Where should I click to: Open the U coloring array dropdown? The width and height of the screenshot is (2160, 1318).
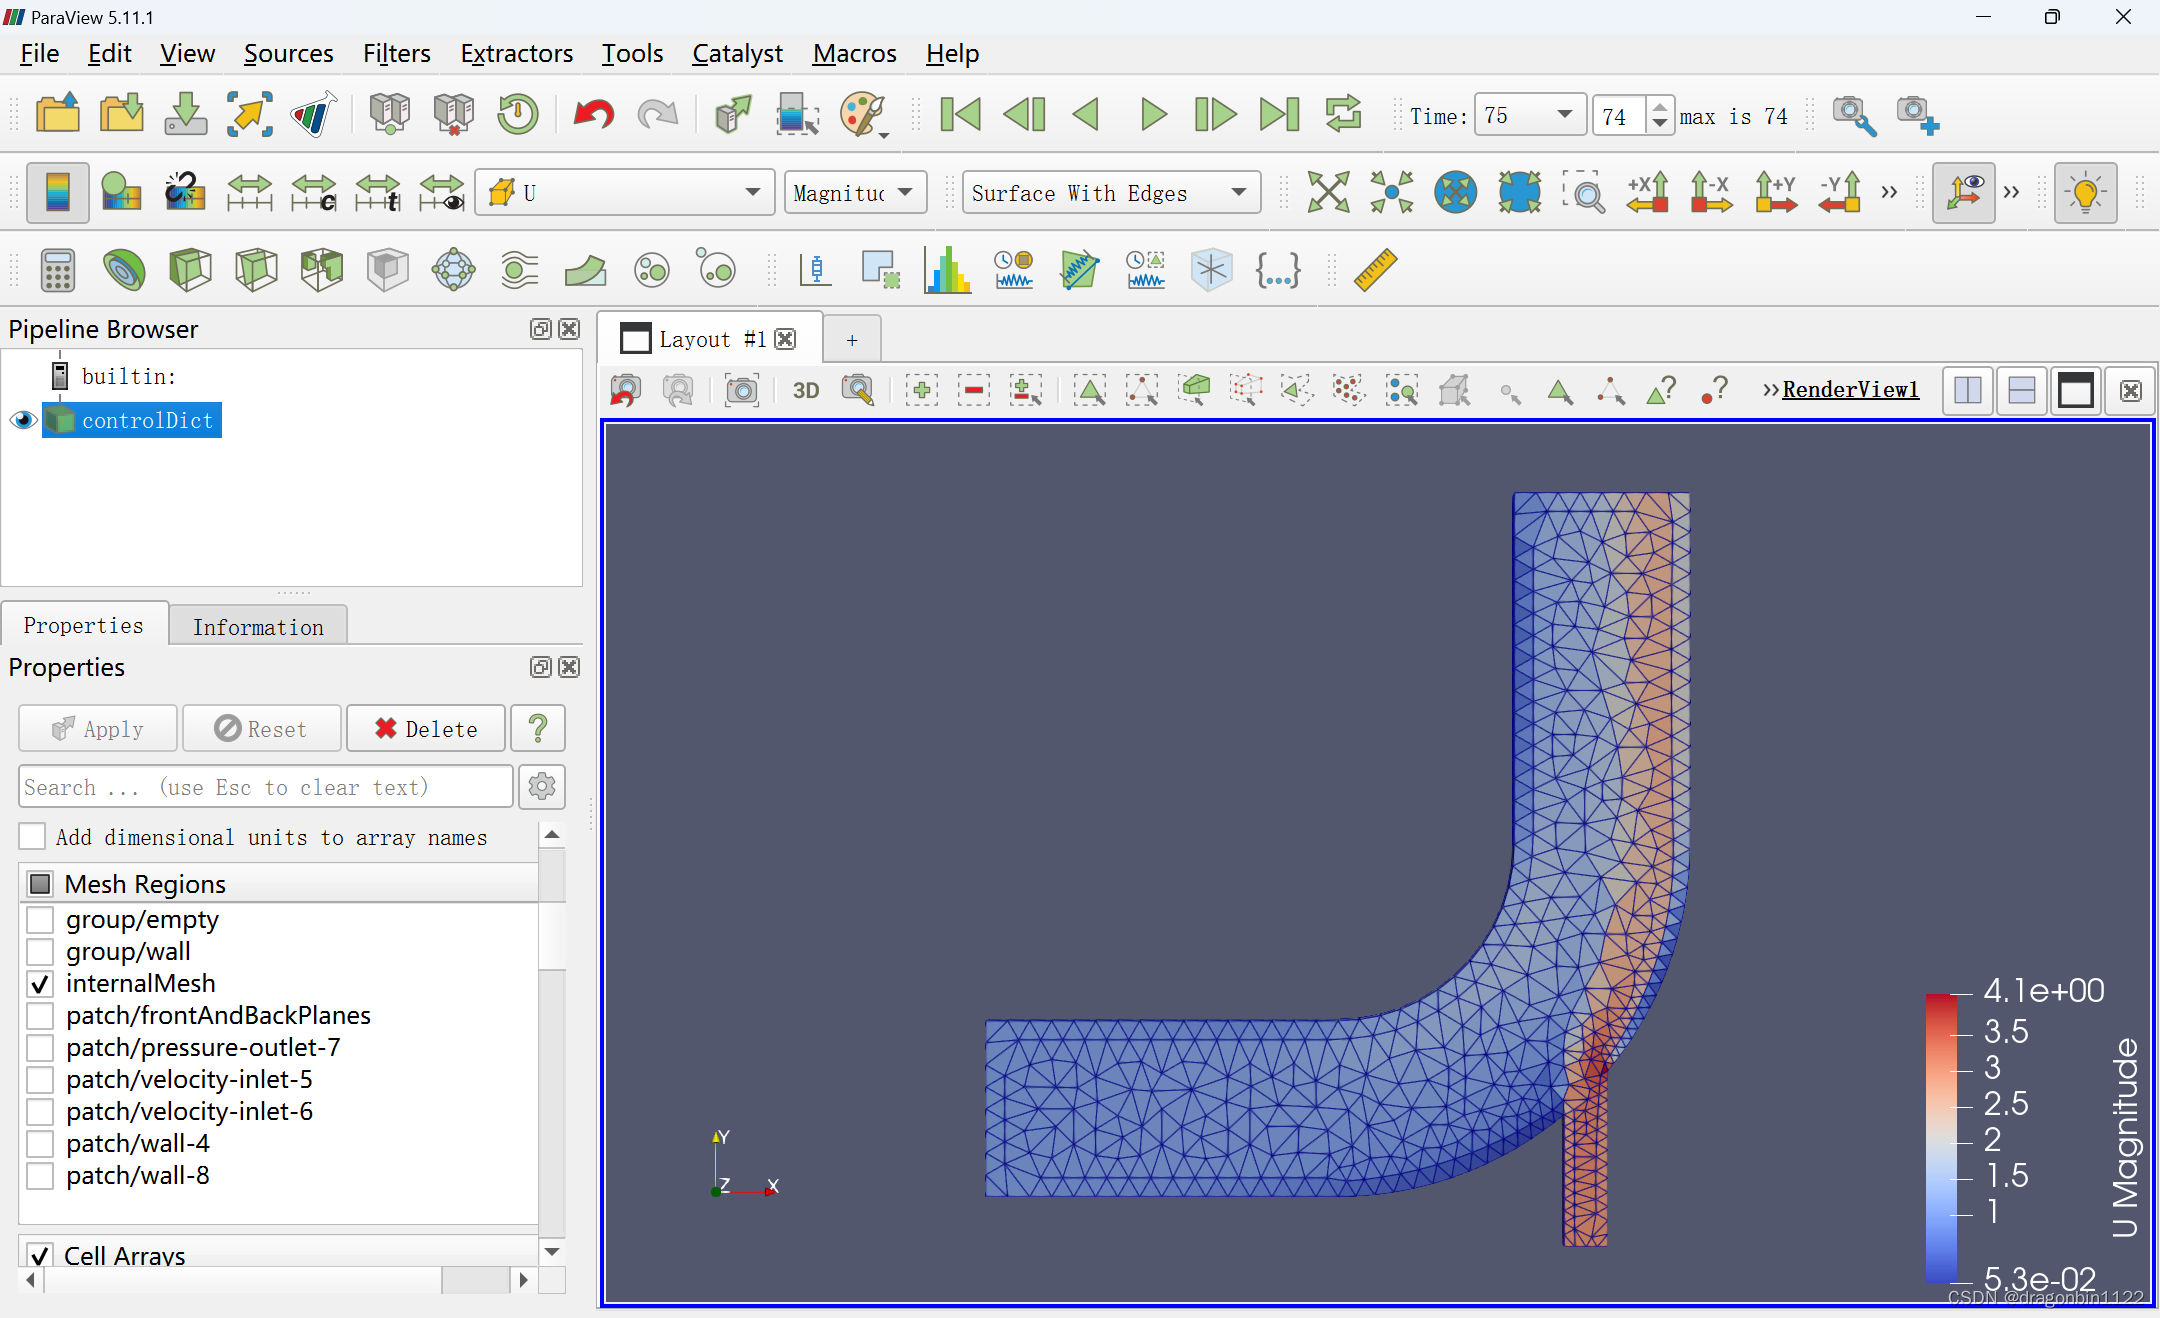point(625,192)
